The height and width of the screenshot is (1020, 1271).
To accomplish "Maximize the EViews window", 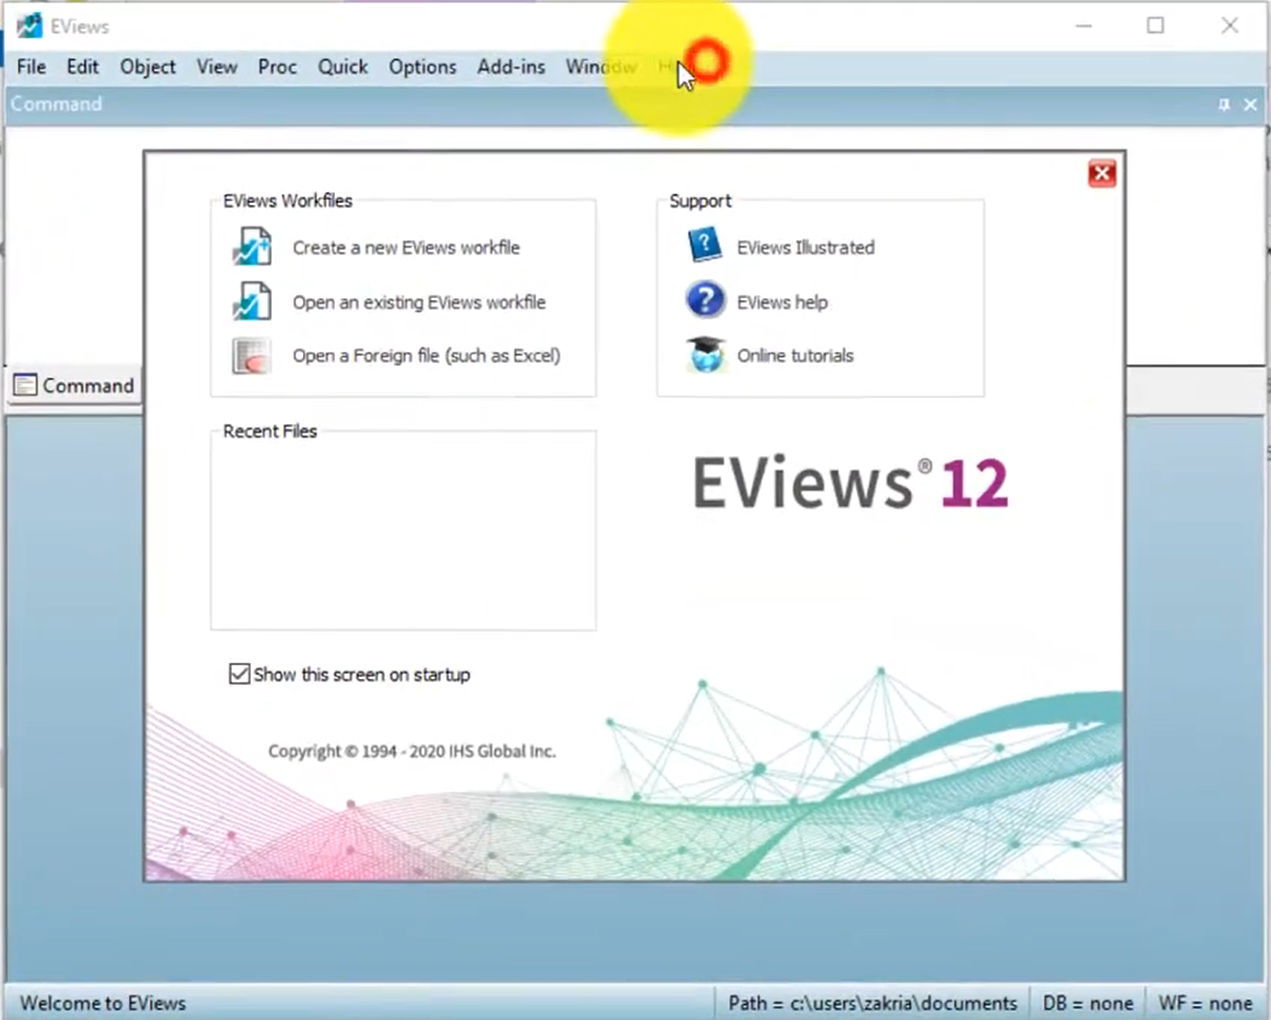I will pos(1156,26).
